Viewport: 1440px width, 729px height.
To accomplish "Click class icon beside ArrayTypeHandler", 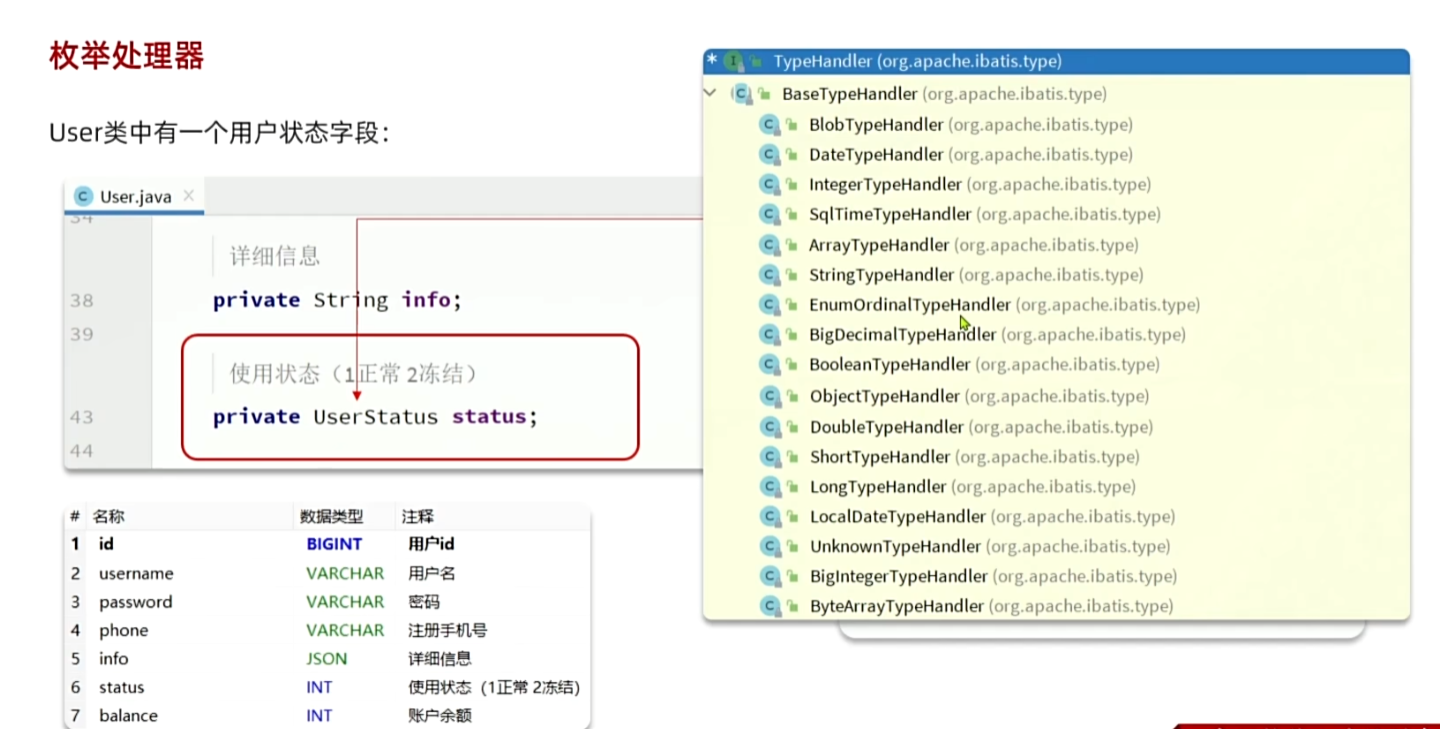I will pos(769,245).
